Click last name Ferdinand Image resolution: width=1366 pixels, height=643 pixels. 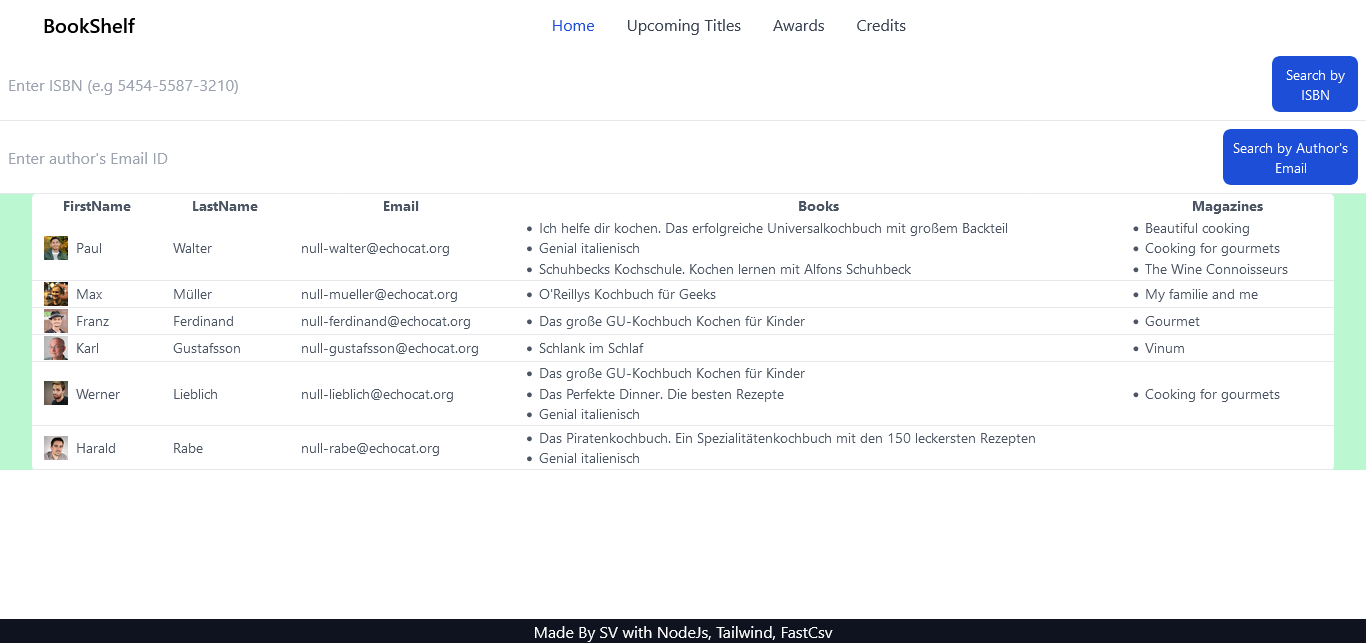click(x=203, y=321)
